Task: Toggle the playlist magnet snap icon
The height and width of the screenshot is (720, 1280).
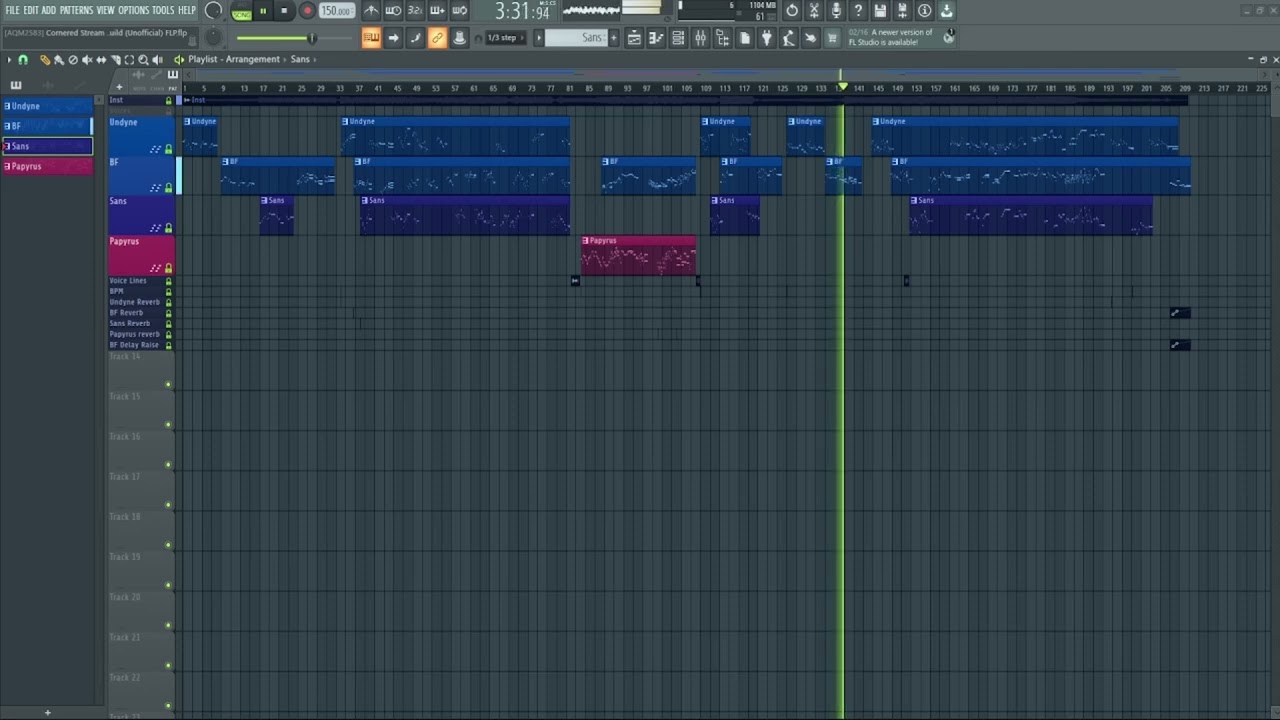Action: [23, 60]
